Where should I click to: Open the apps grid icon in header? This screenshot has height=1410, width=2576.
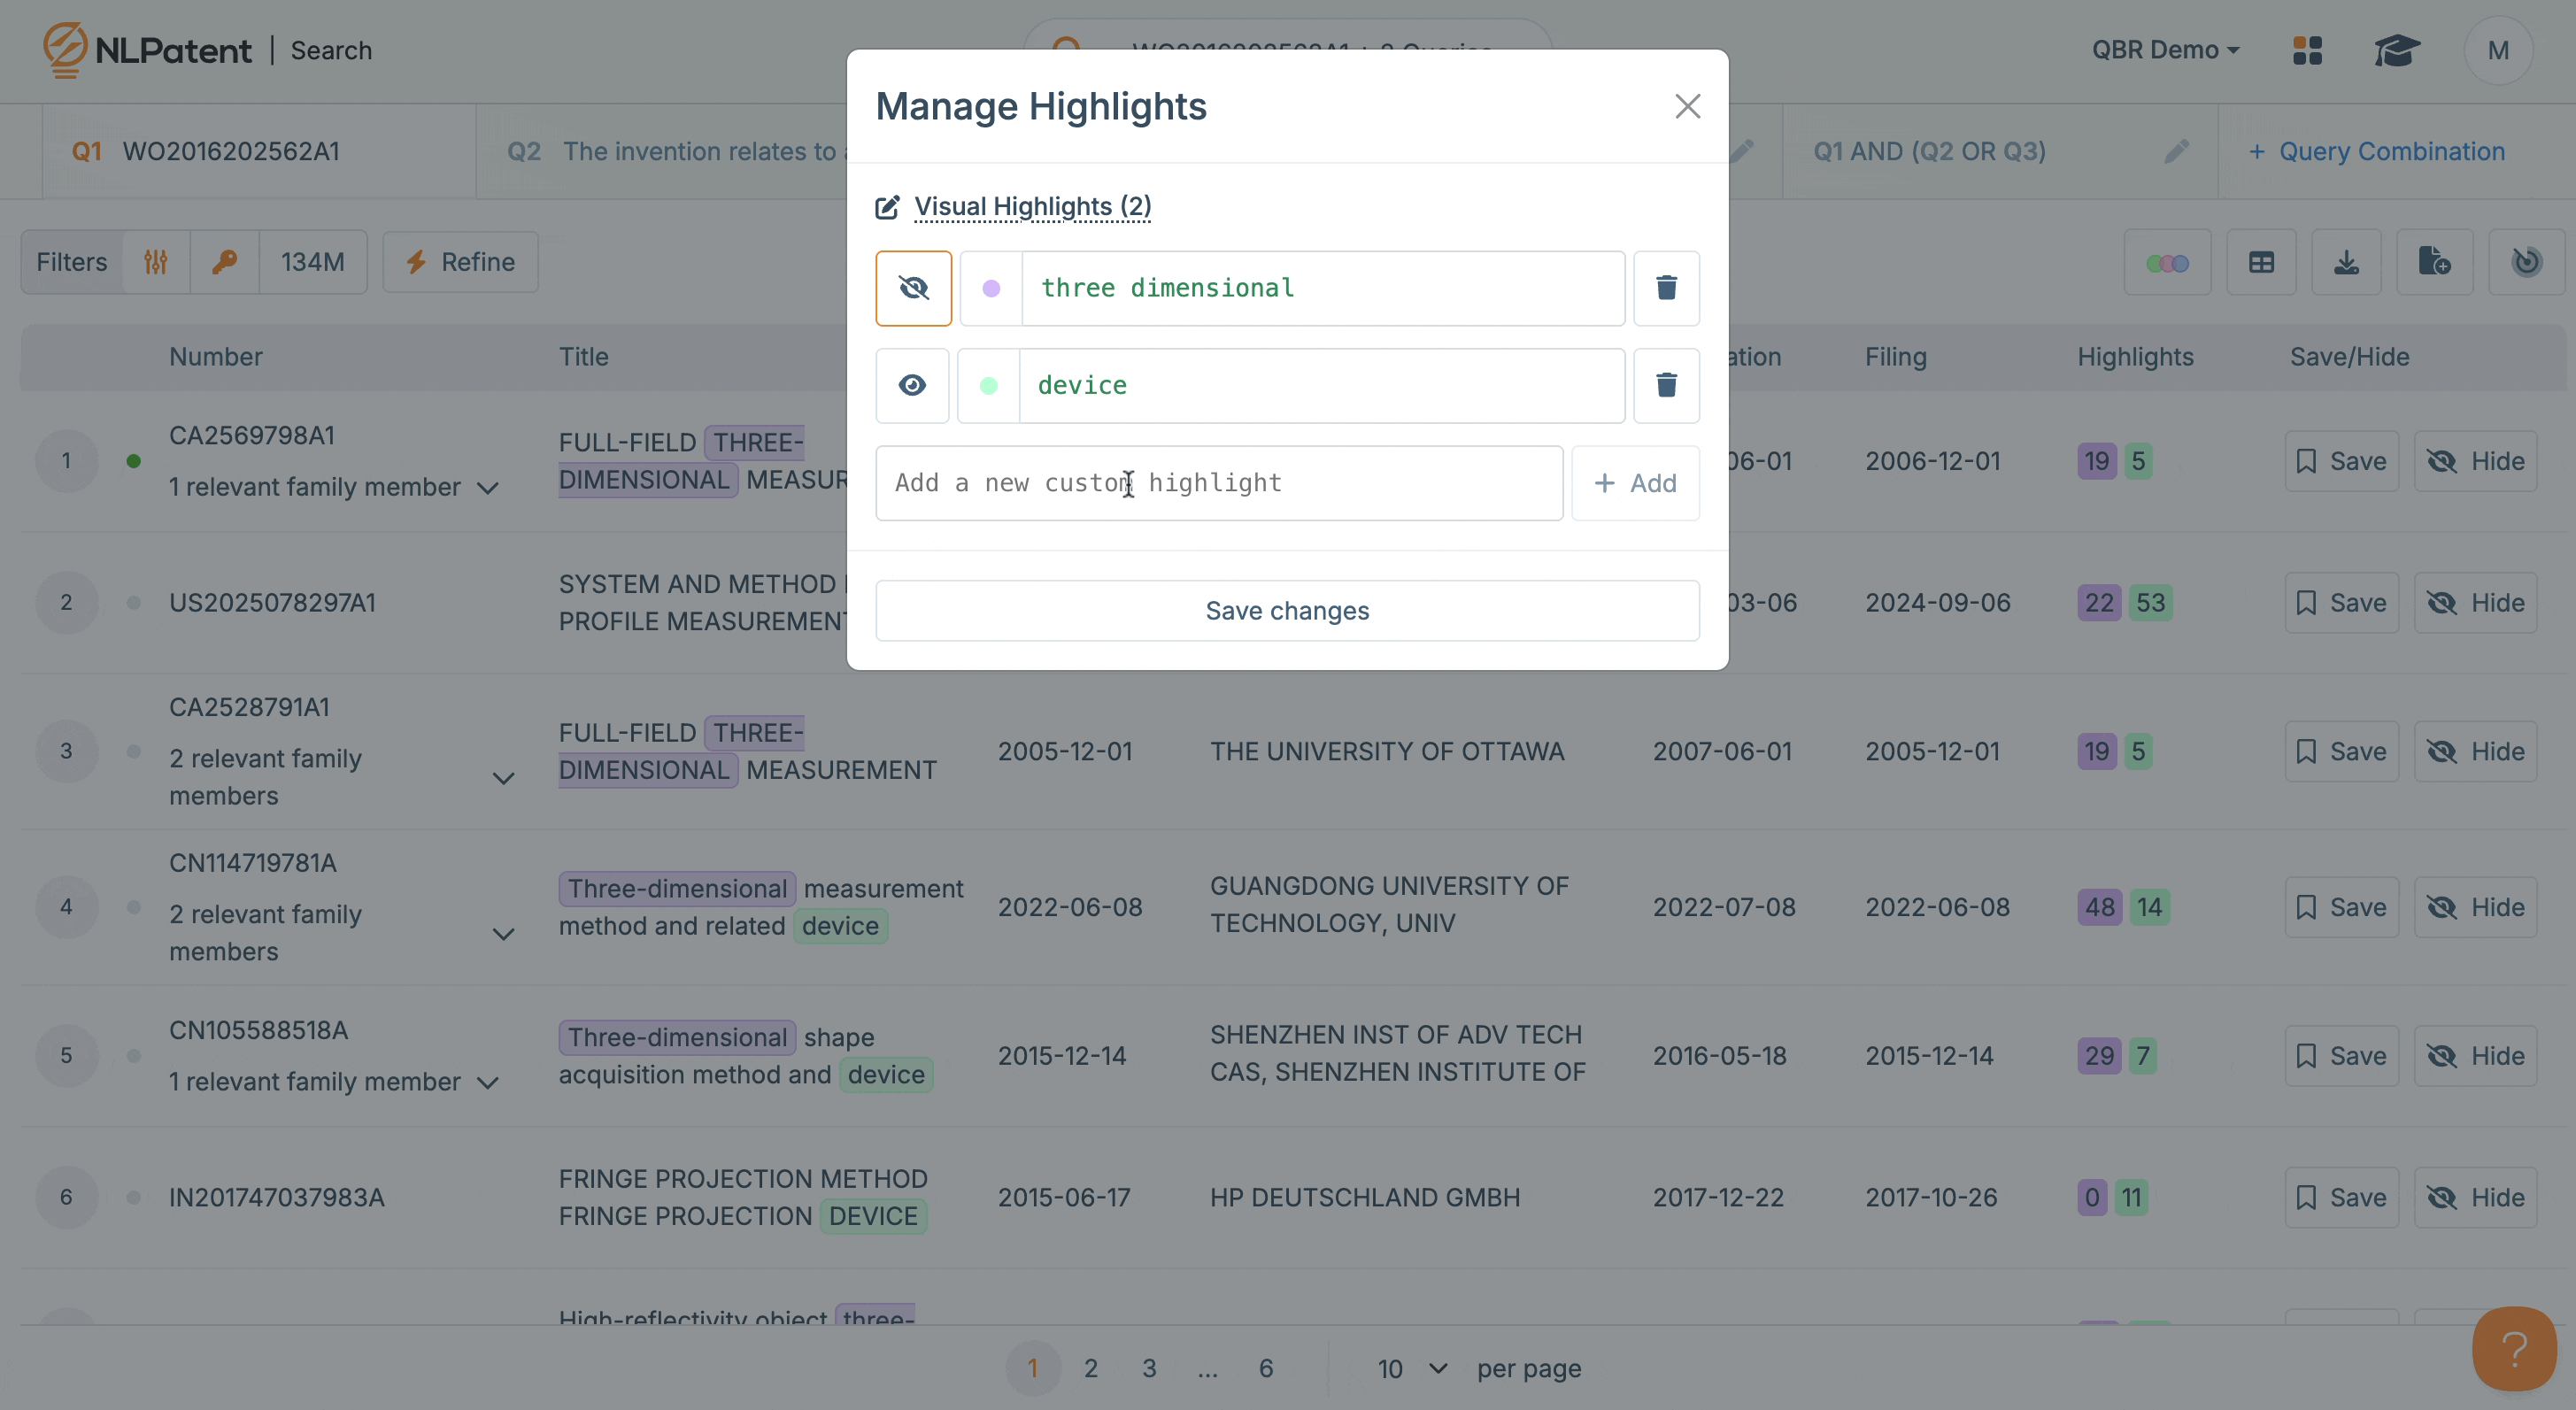2307,50
